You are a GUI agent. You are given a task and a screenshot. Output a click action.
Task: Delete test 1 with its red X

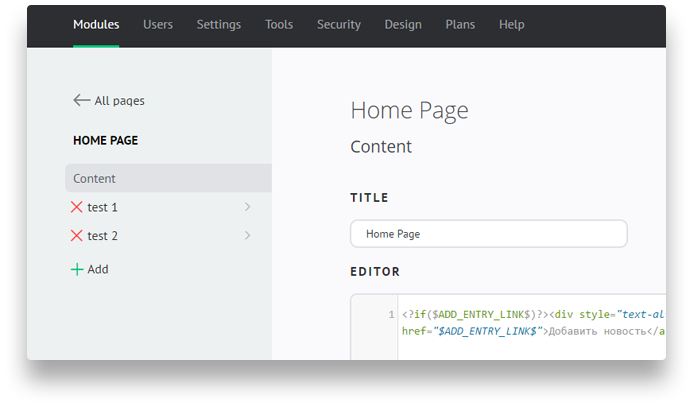click(76, 207)
